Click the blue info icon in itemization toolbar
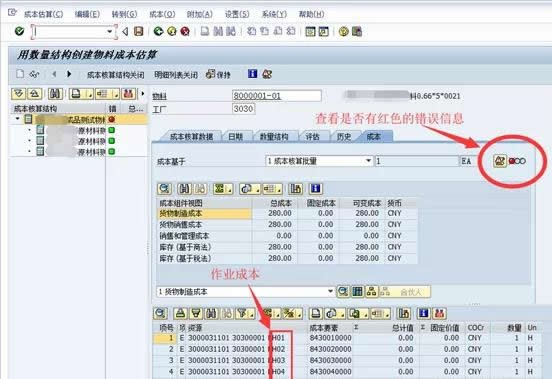 tap(424, 313)
